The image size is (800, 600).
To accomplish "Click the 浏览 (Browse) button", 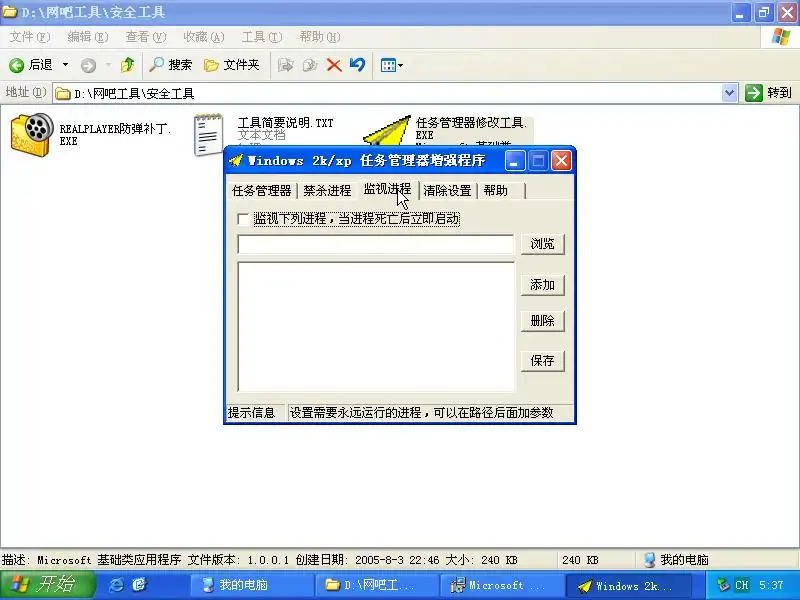I will [x=542, y=244].
